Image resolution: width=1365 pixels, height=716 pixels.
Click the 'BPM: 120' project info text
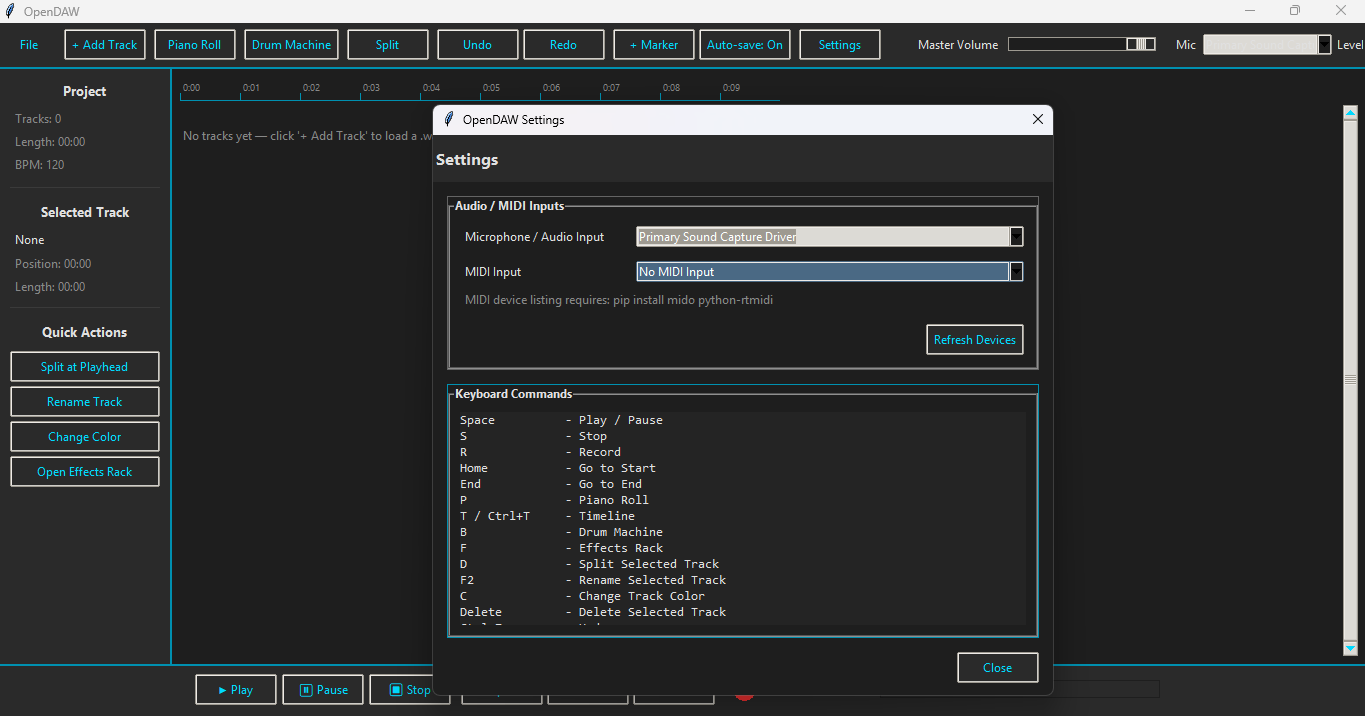40,165
